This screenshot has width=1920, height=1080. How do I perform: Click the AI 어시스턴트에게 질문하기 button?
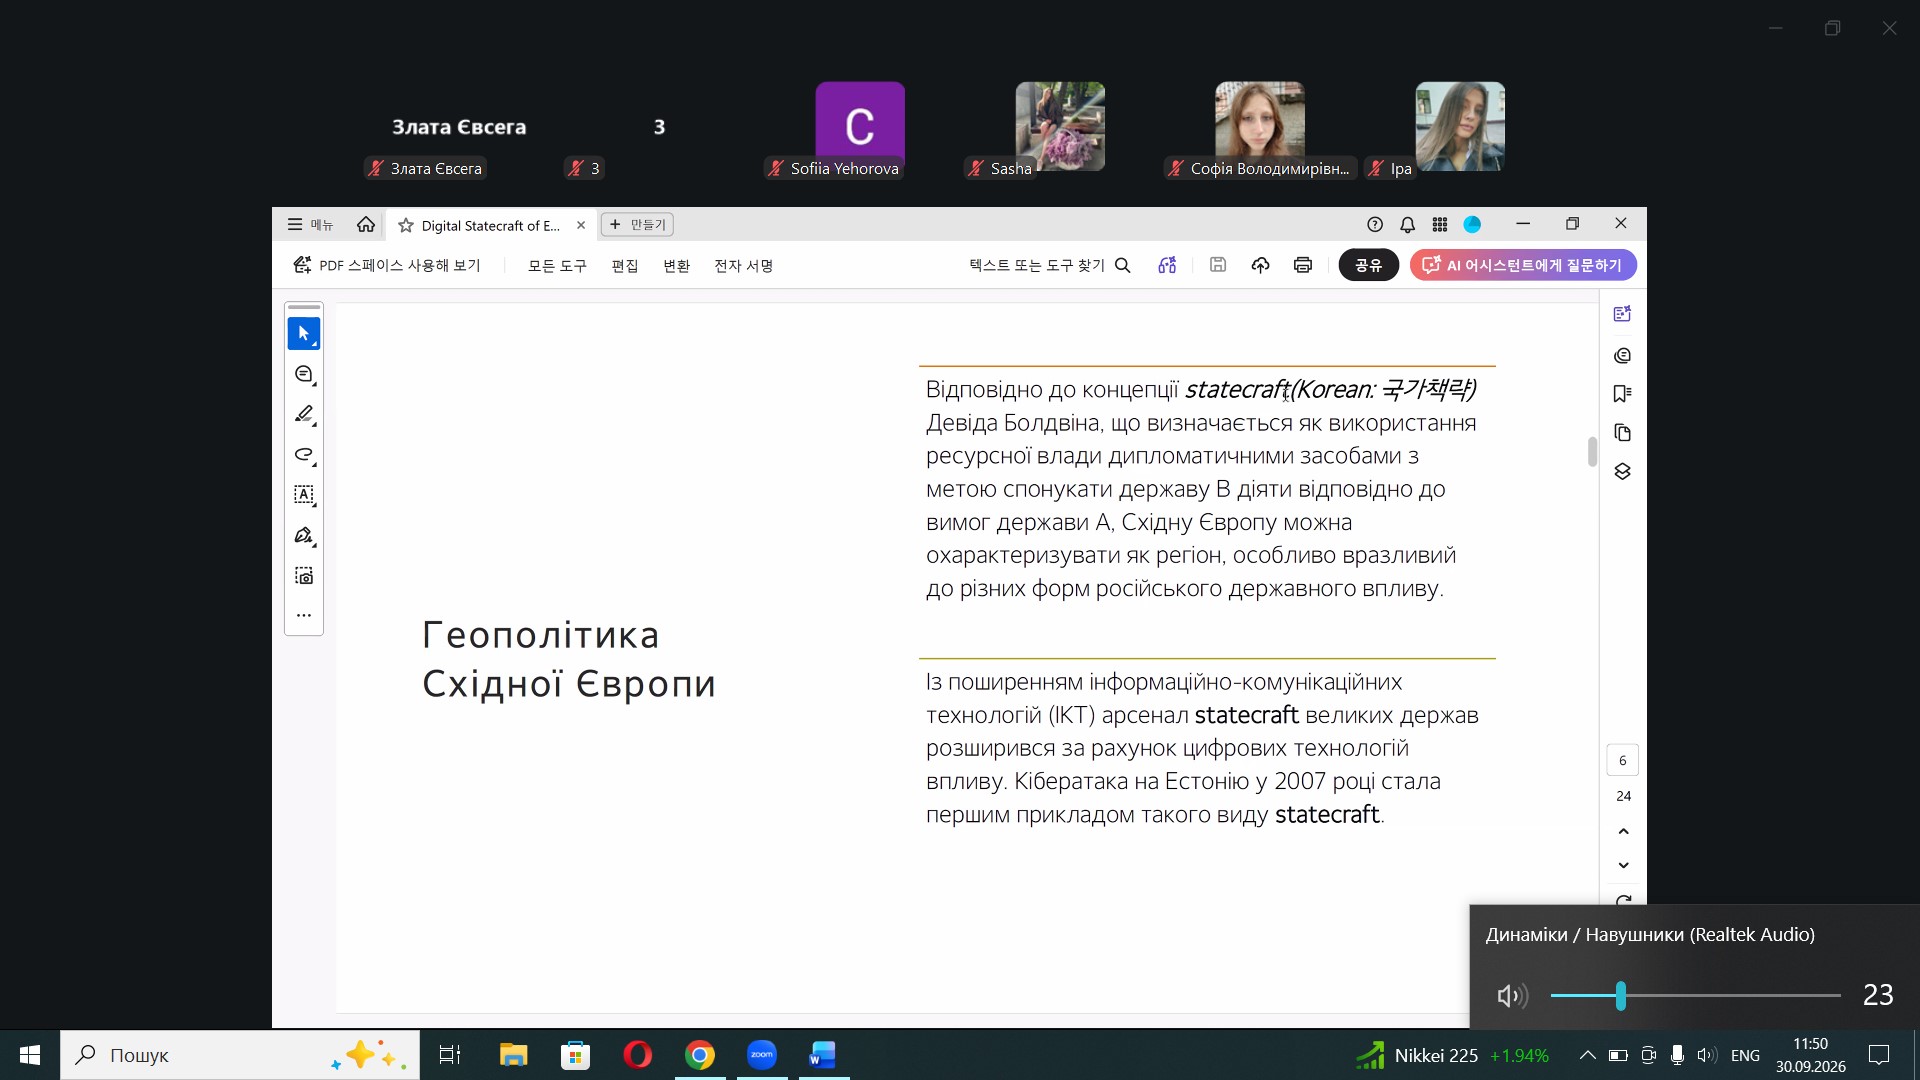point(1523,265)
